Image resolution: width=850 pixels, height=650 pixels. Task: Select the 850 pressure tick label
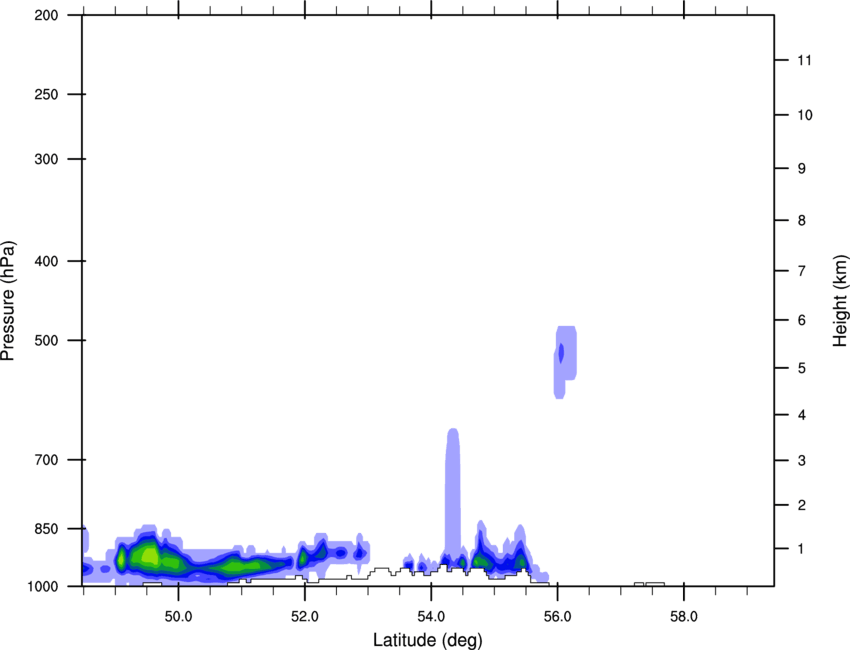click(46, 529)
